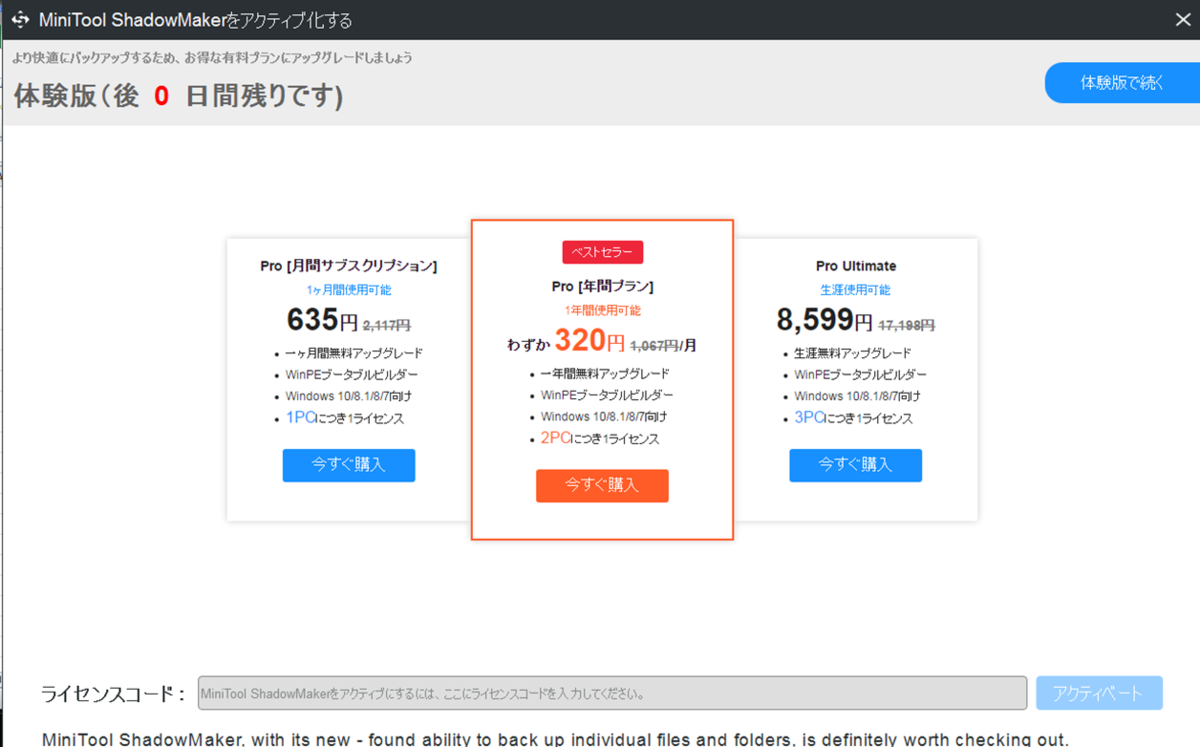Focus the license code input field
The width and height of the screenshot is (1200, 747).
click(x=612, y=693)
